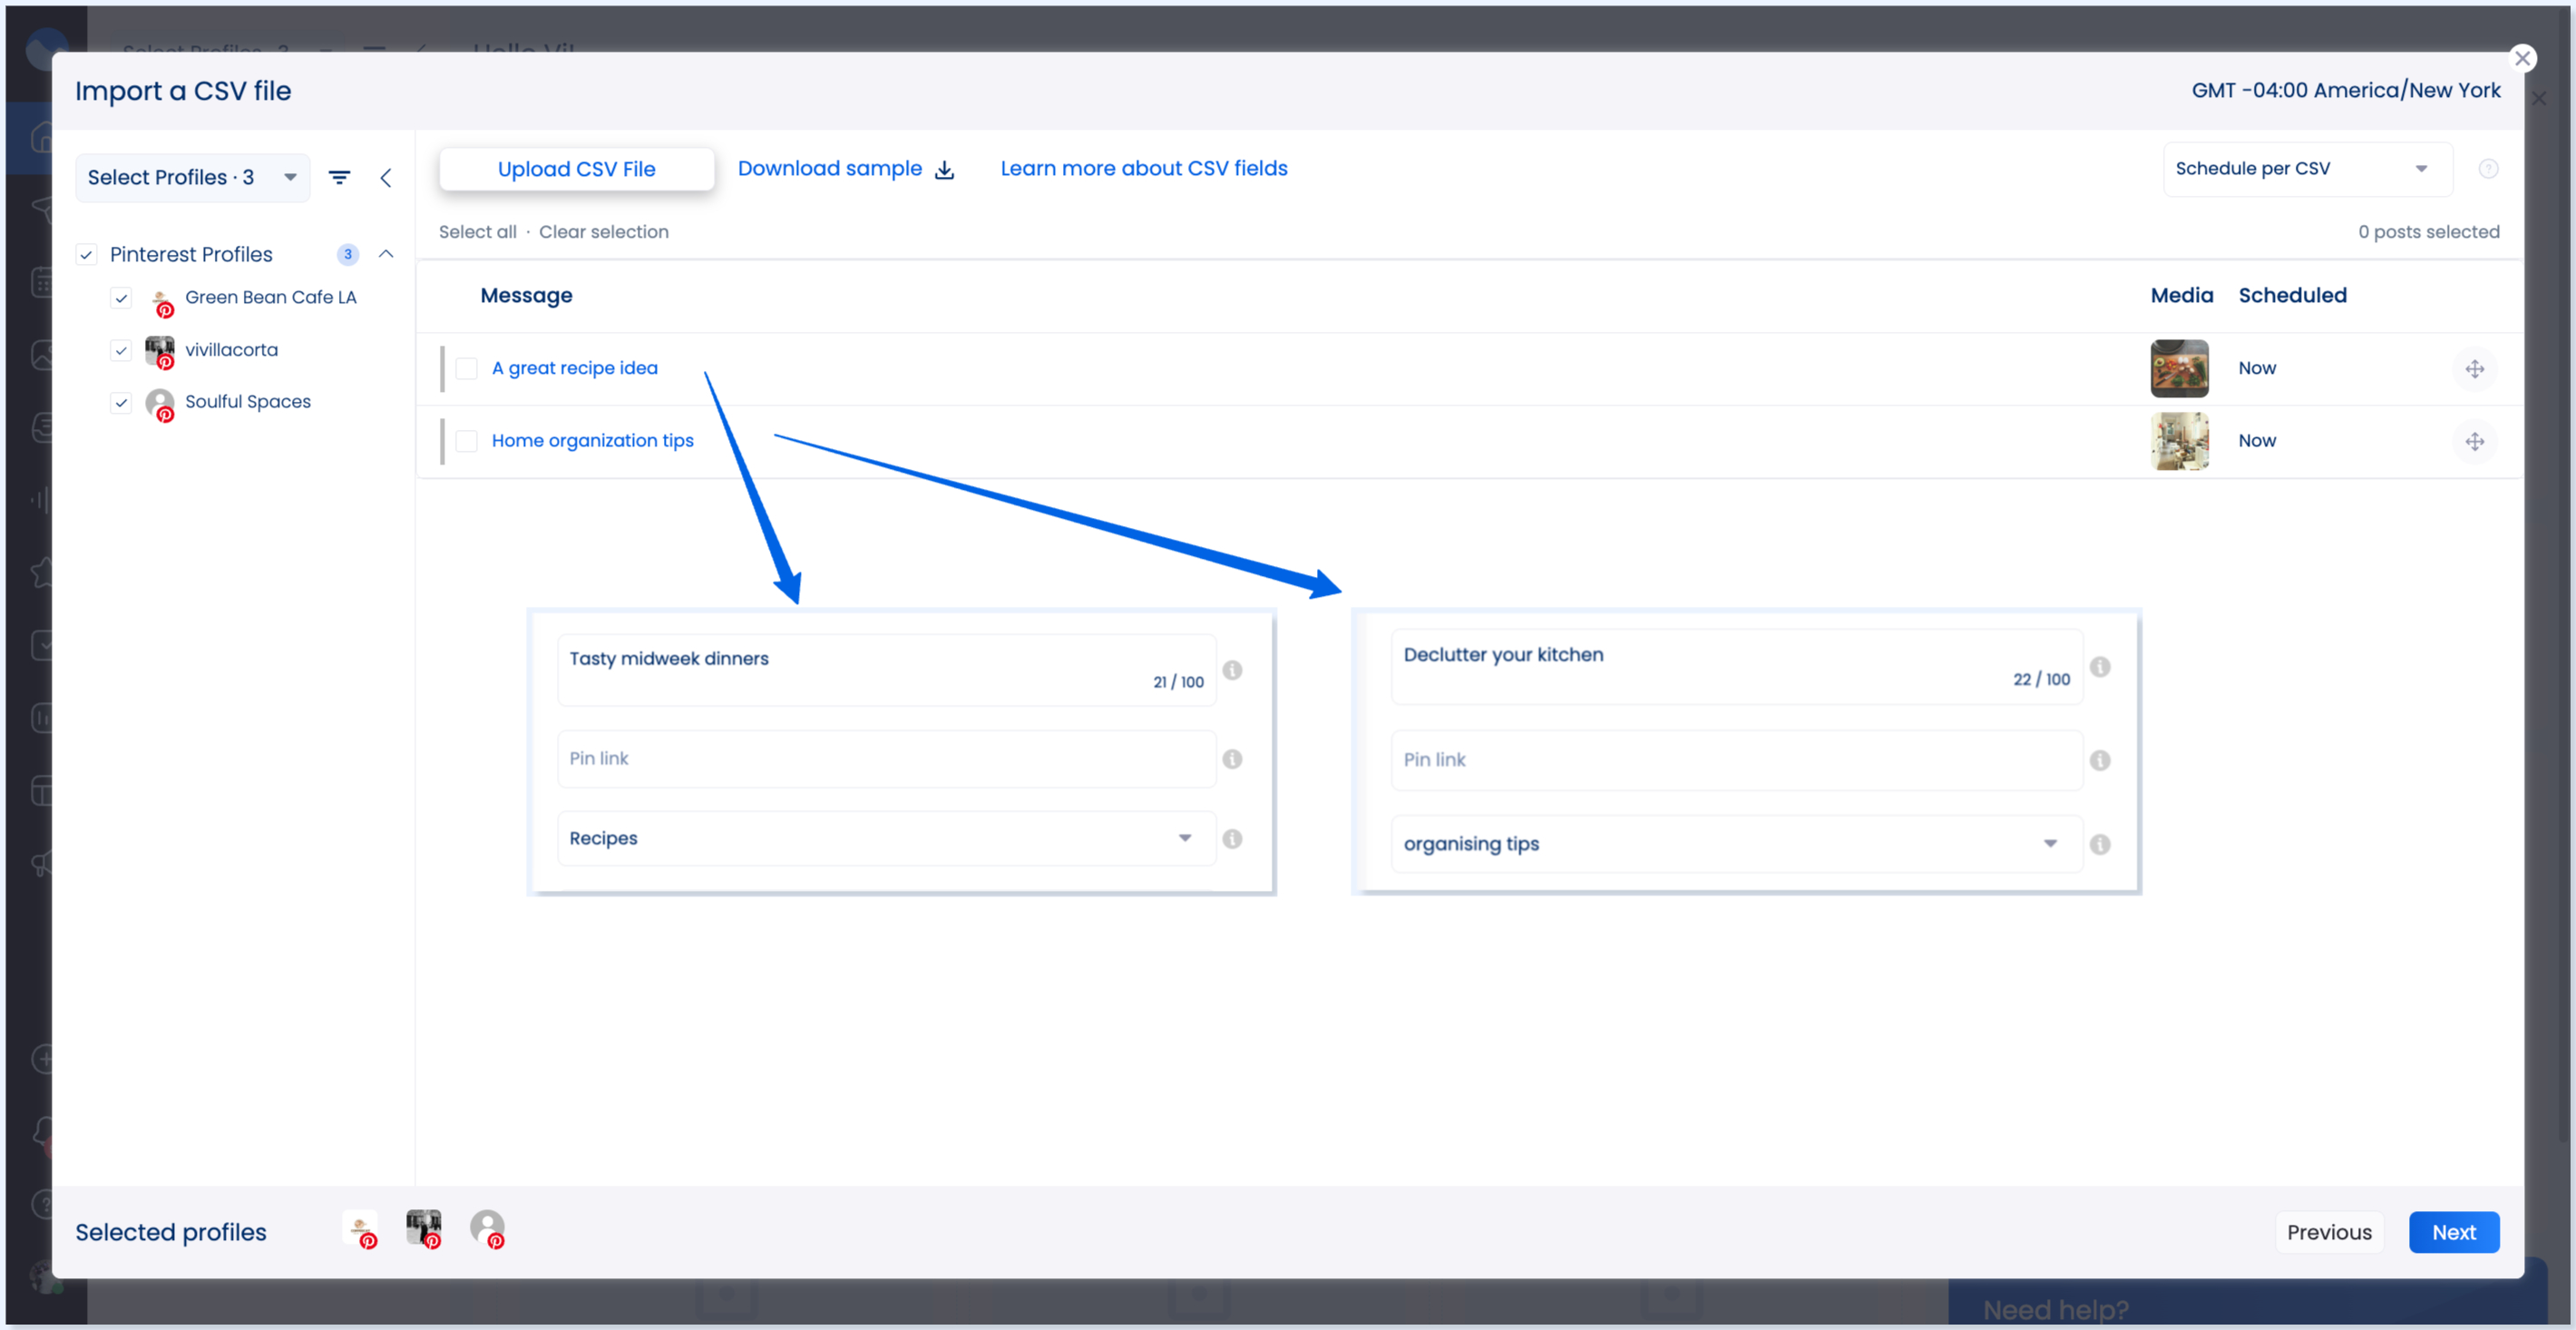
Task: Click Now schedule for Home organization tips
Action: coord(2257,441)
